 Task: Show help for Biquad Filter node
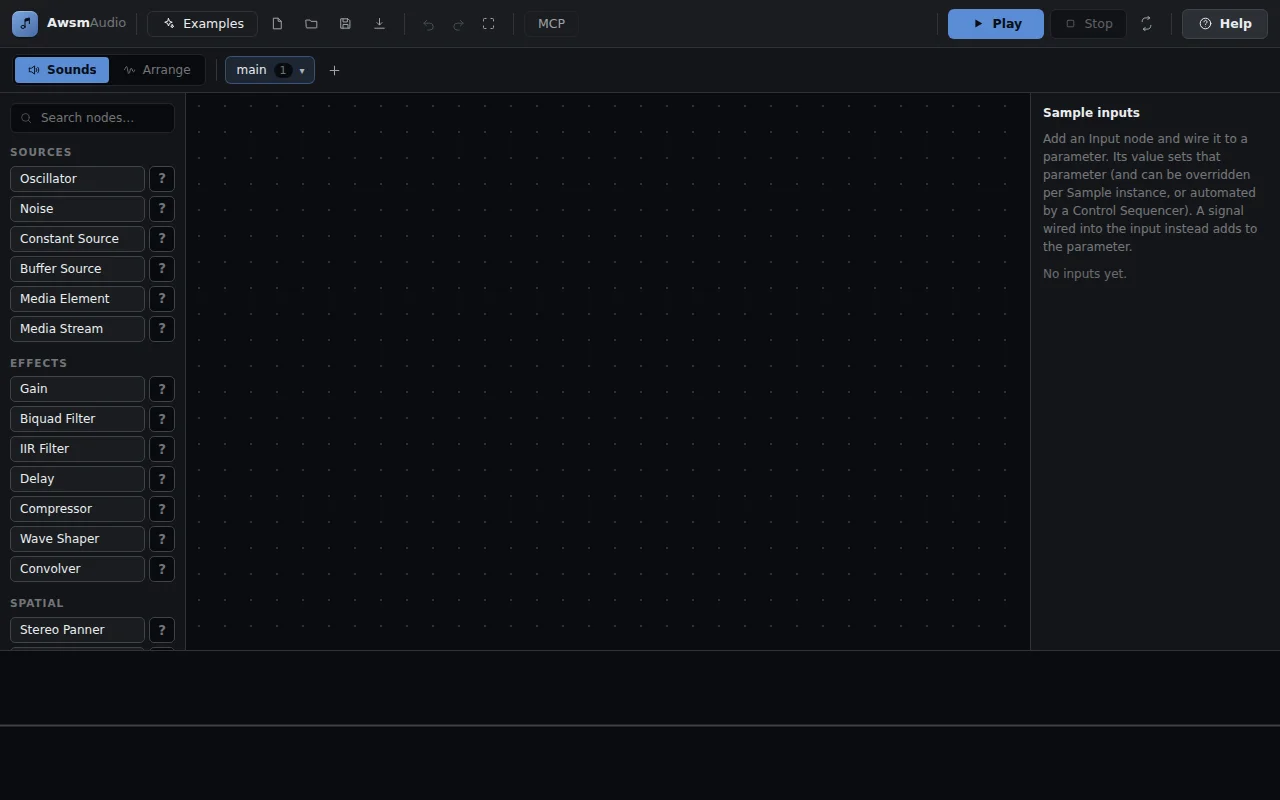pos(161,419)
